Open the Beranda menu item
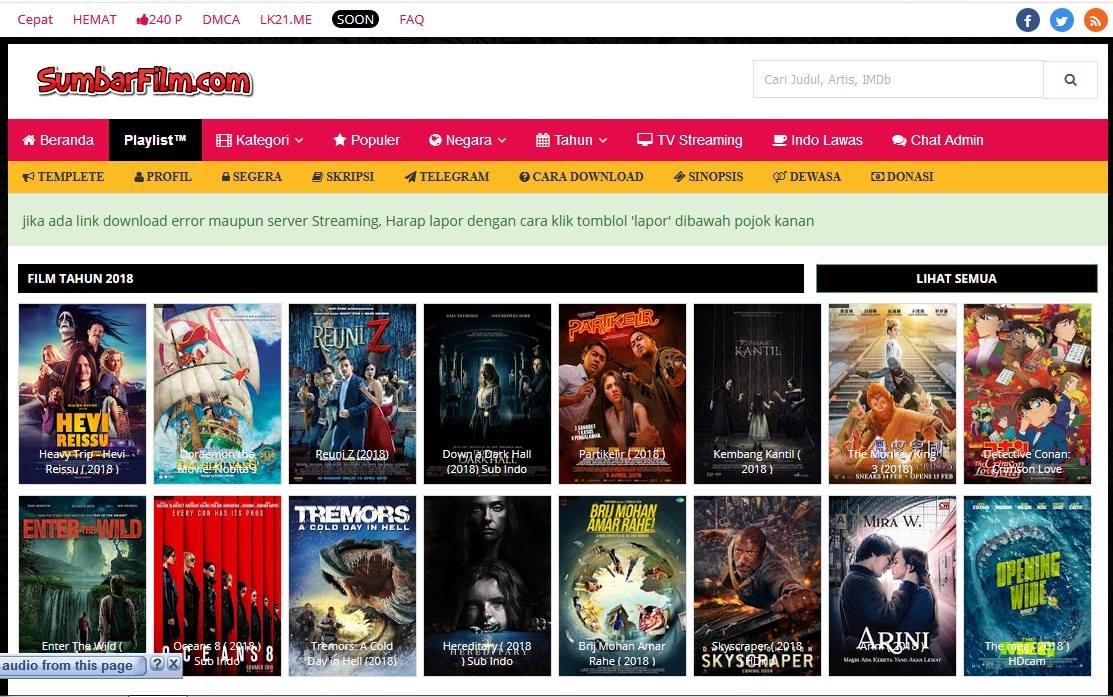 (x=58, y=140)
